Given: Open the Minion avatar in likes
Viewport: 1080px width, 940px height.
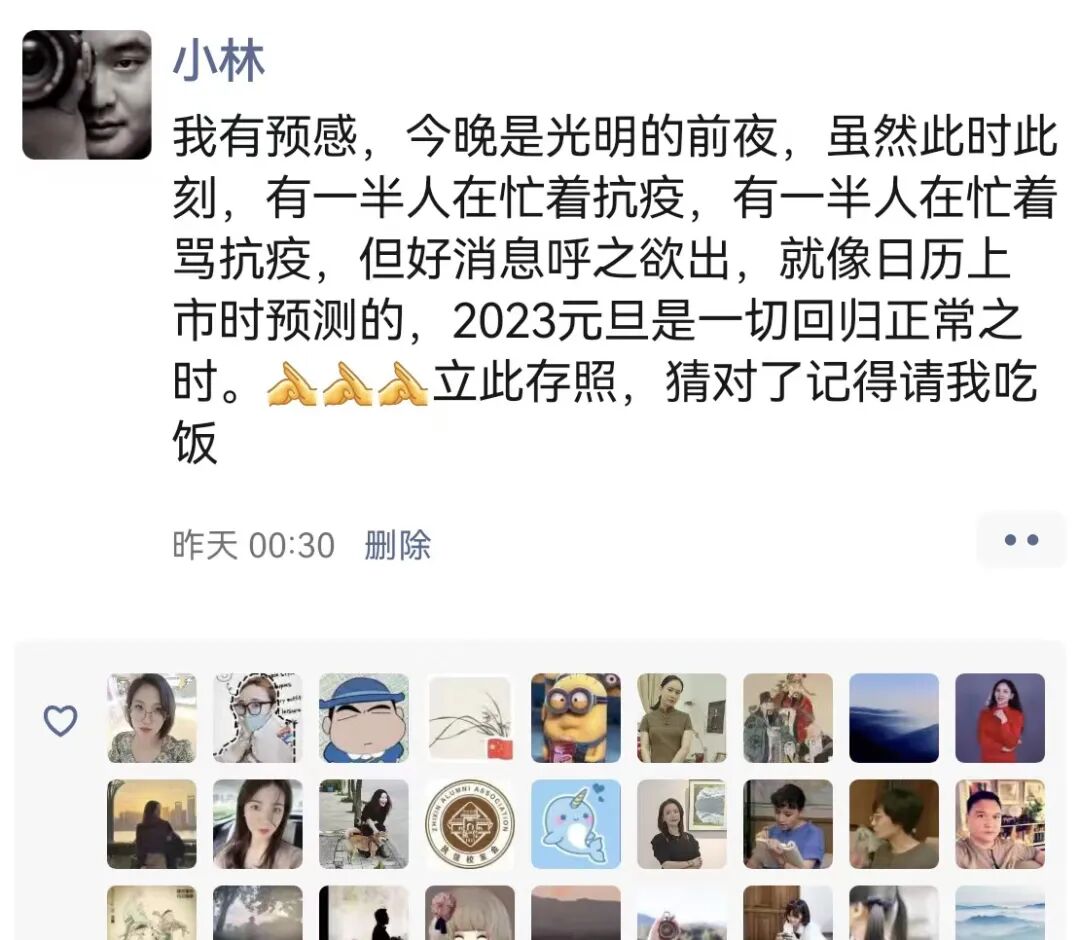Looking at the screenshot, I should coord(576,718).
